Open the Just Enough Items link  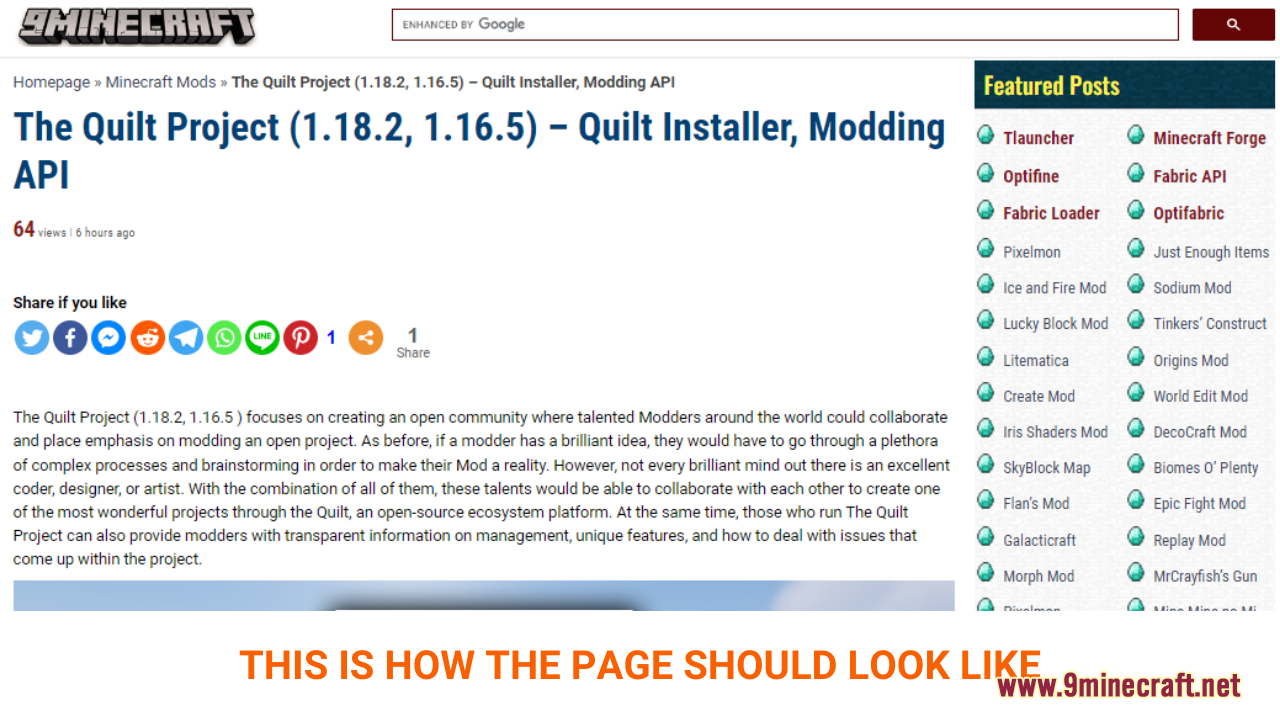coord(1211,252)
